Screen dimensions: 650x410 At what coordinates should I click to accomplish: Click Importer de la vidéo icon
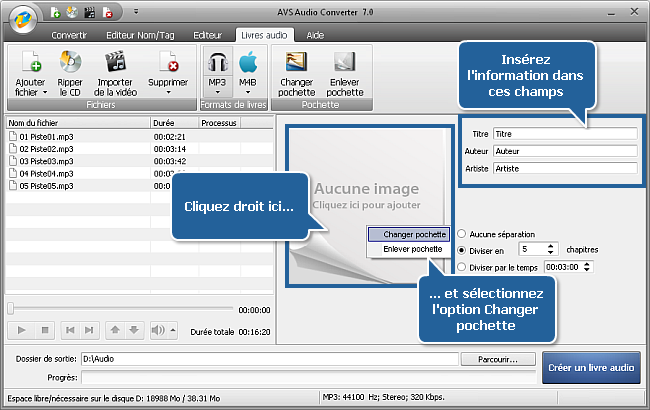(x=114, y=60)
